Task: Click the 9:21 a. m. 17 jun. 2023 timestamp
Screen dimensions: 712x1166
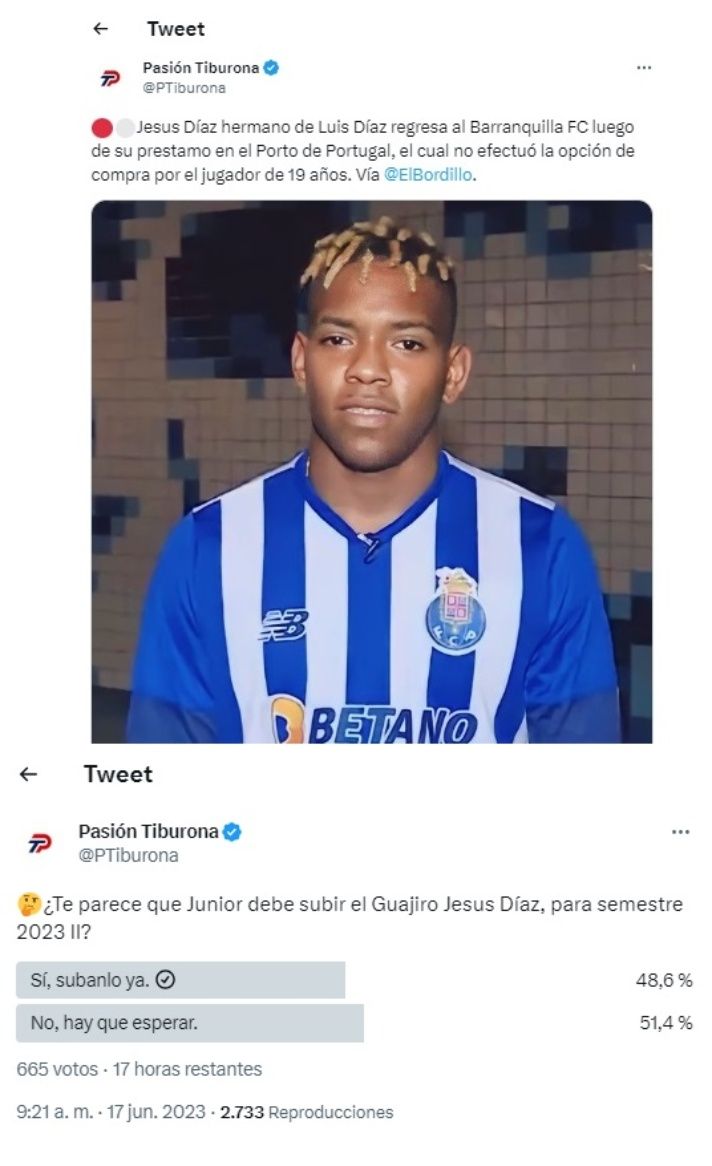Action: click(111, 1112)
